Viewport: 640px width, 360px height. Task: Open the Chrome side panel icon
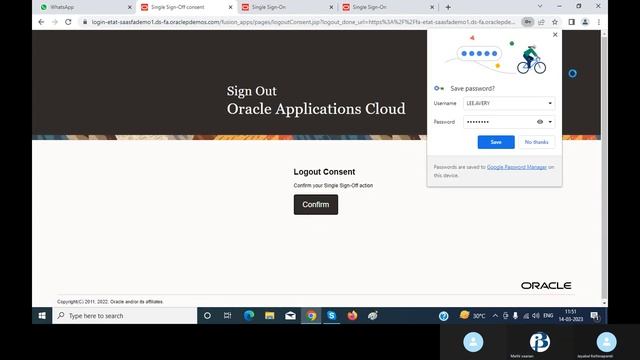(571, 22)
